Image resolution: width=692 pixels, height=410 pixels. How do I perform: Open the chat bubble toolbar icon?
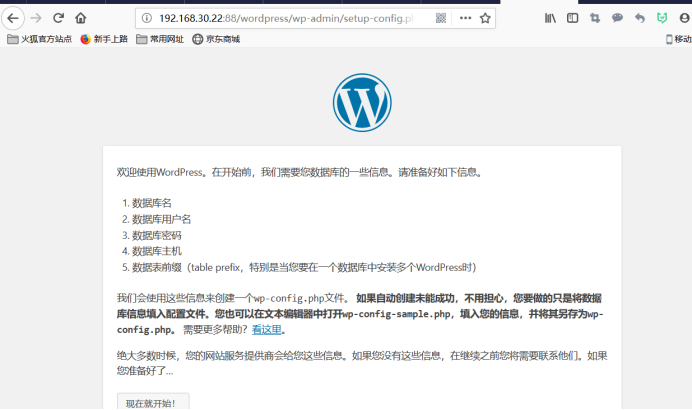[617, 18]
